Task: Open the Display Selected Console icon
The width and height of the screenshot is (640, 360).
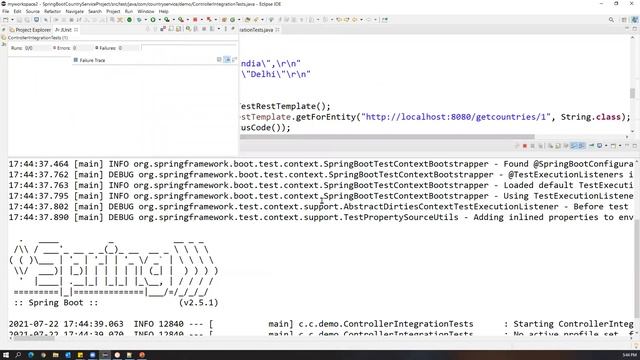Action: (x=600, y=146)
